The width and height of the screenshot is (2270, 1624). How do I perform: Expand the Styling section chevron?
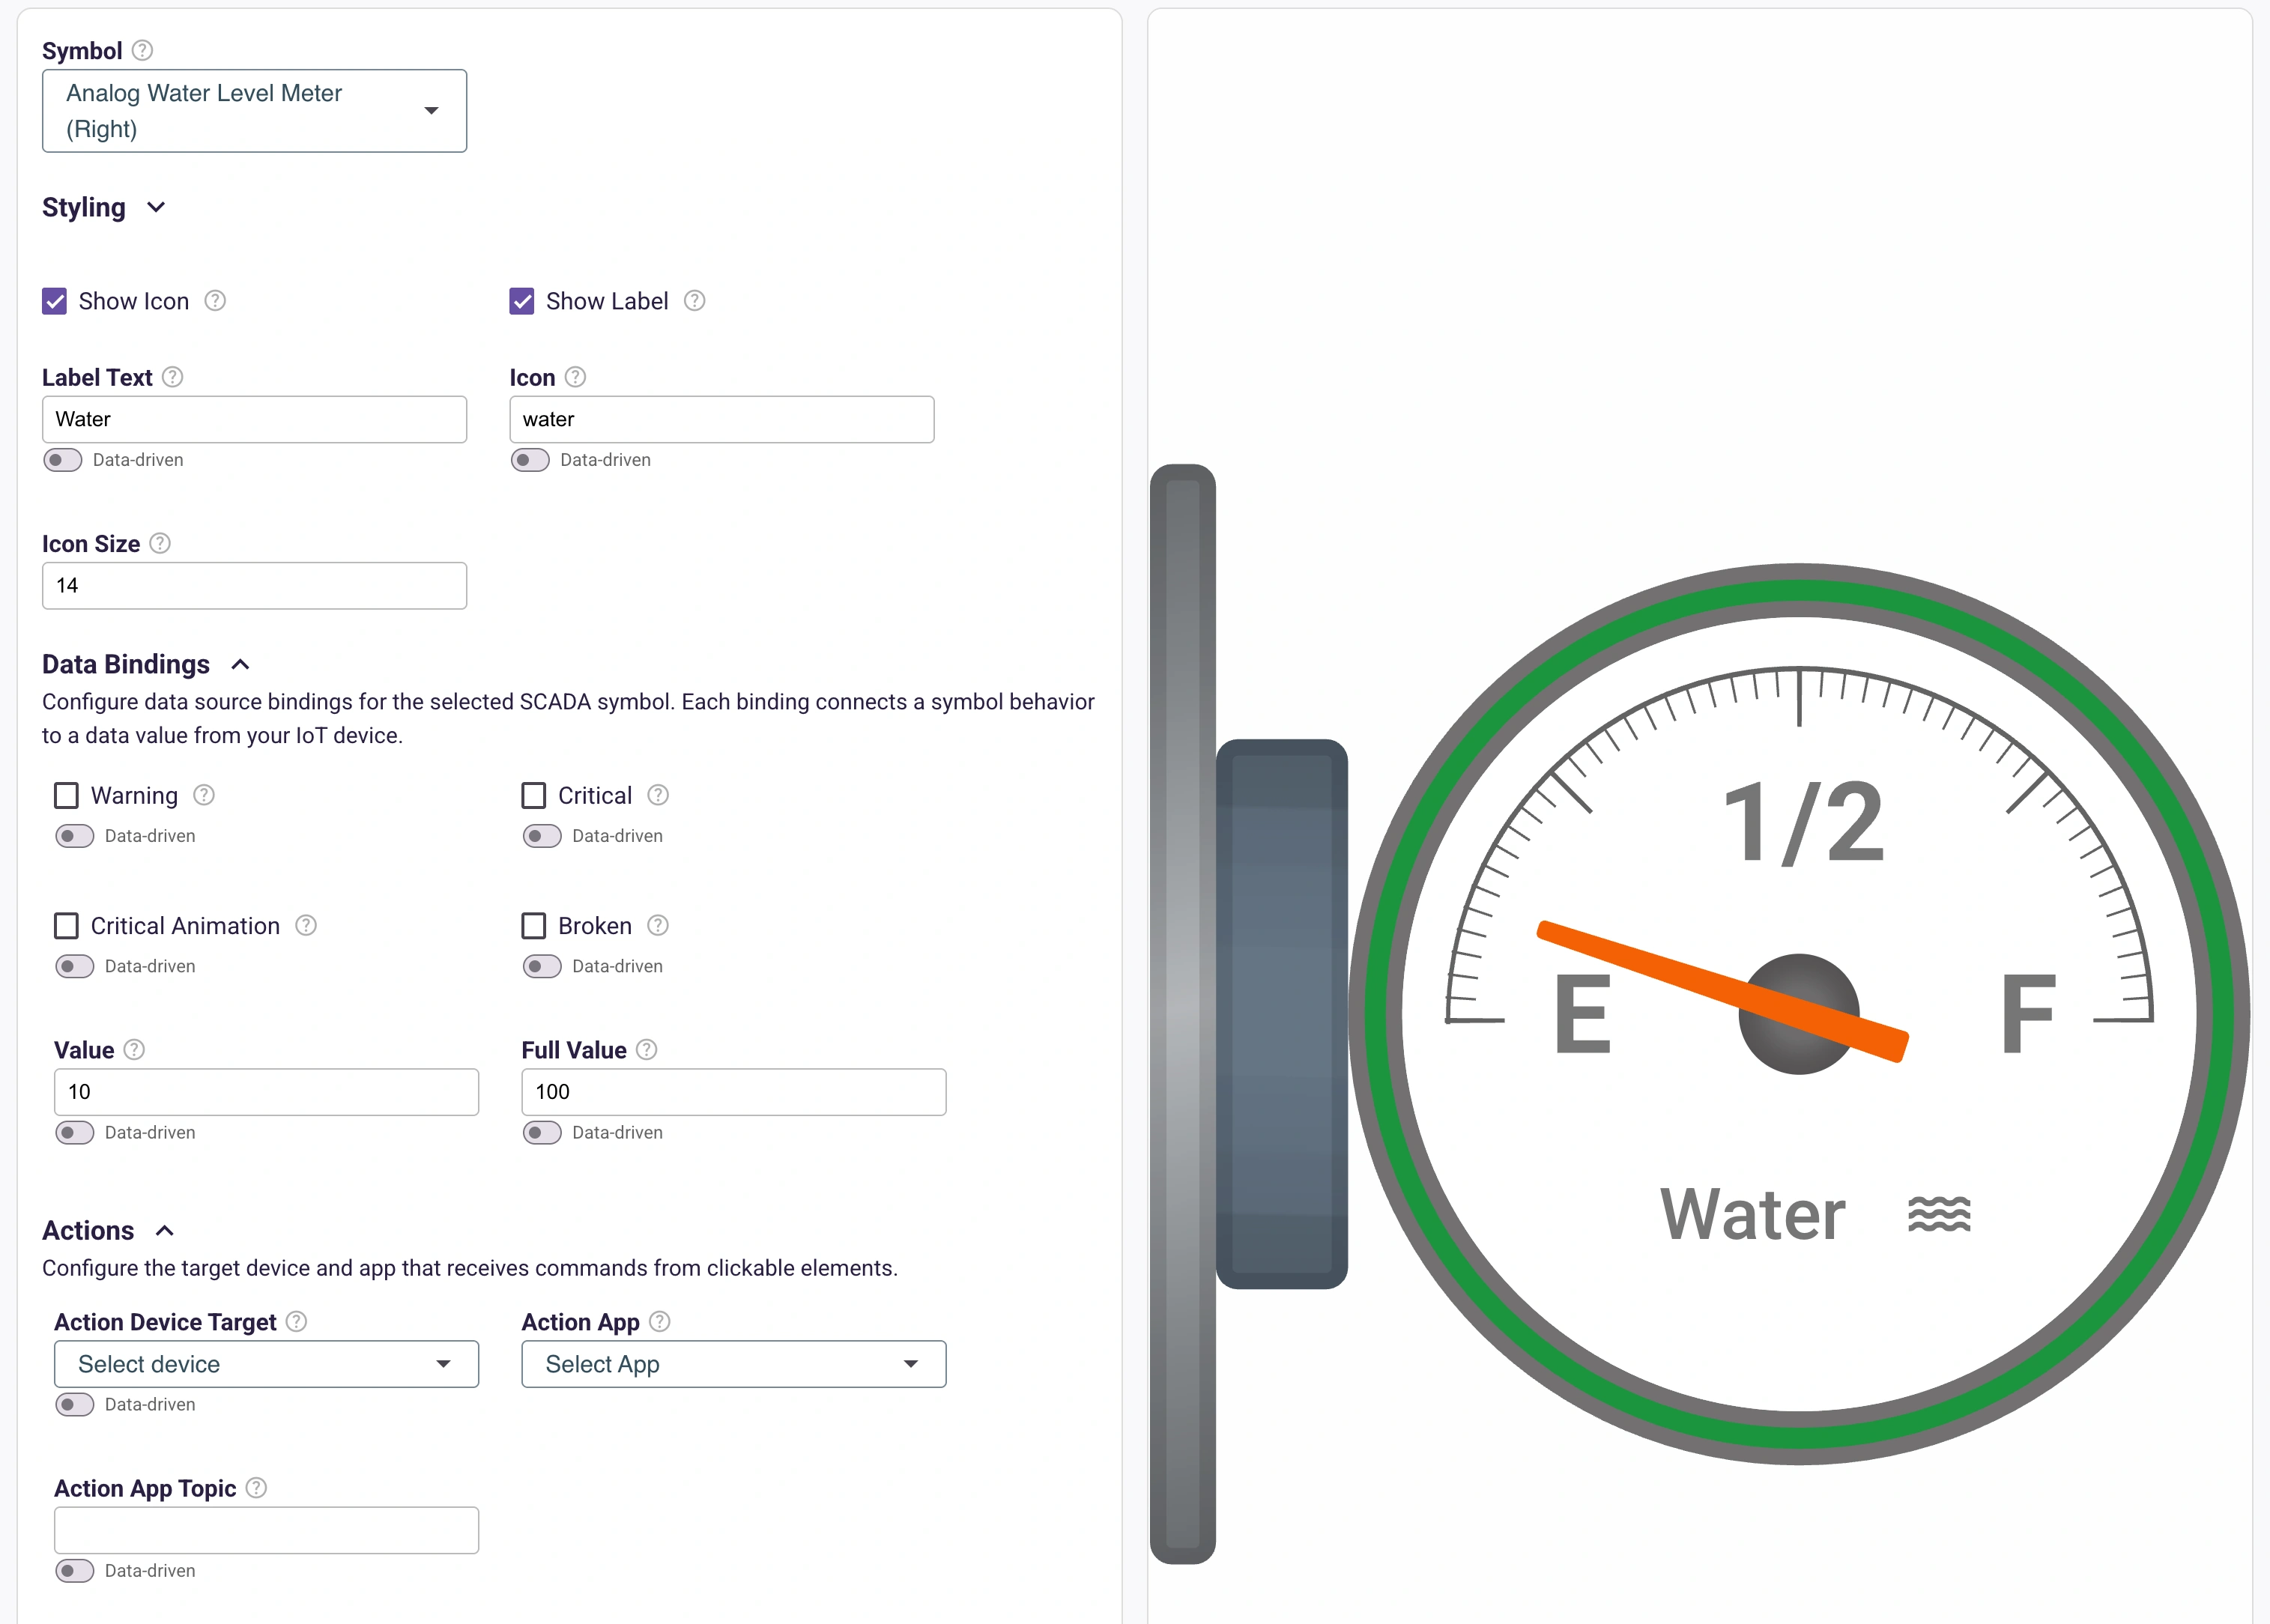coord(156,207)
